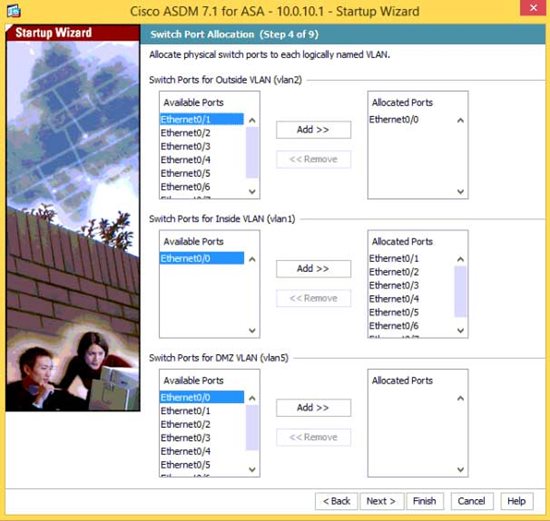Click up arrow of DMZ VLAN allocated ports scrollbar
This screenshot has height=521, width=550.
click(x=461, y=398)
